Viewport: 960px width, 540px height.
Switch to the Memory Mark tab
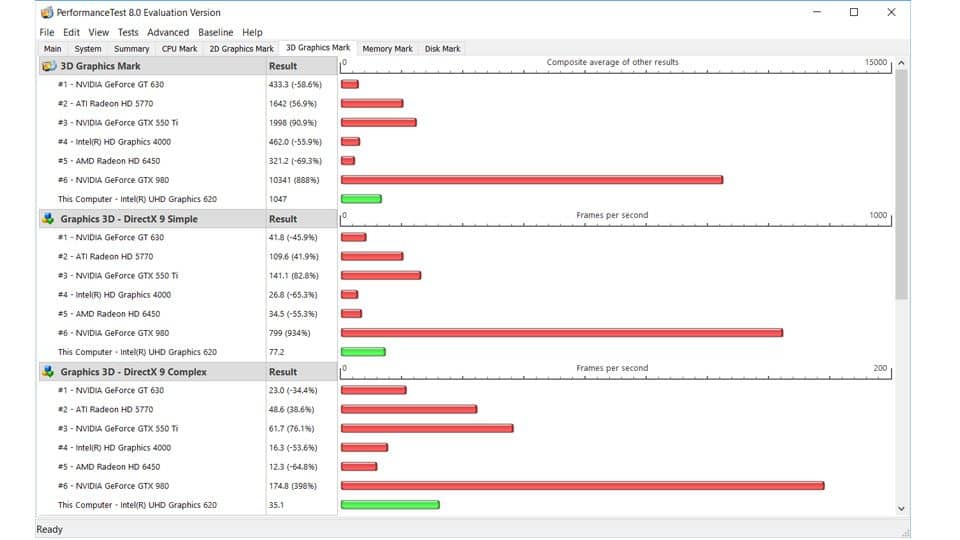point(387,49)
